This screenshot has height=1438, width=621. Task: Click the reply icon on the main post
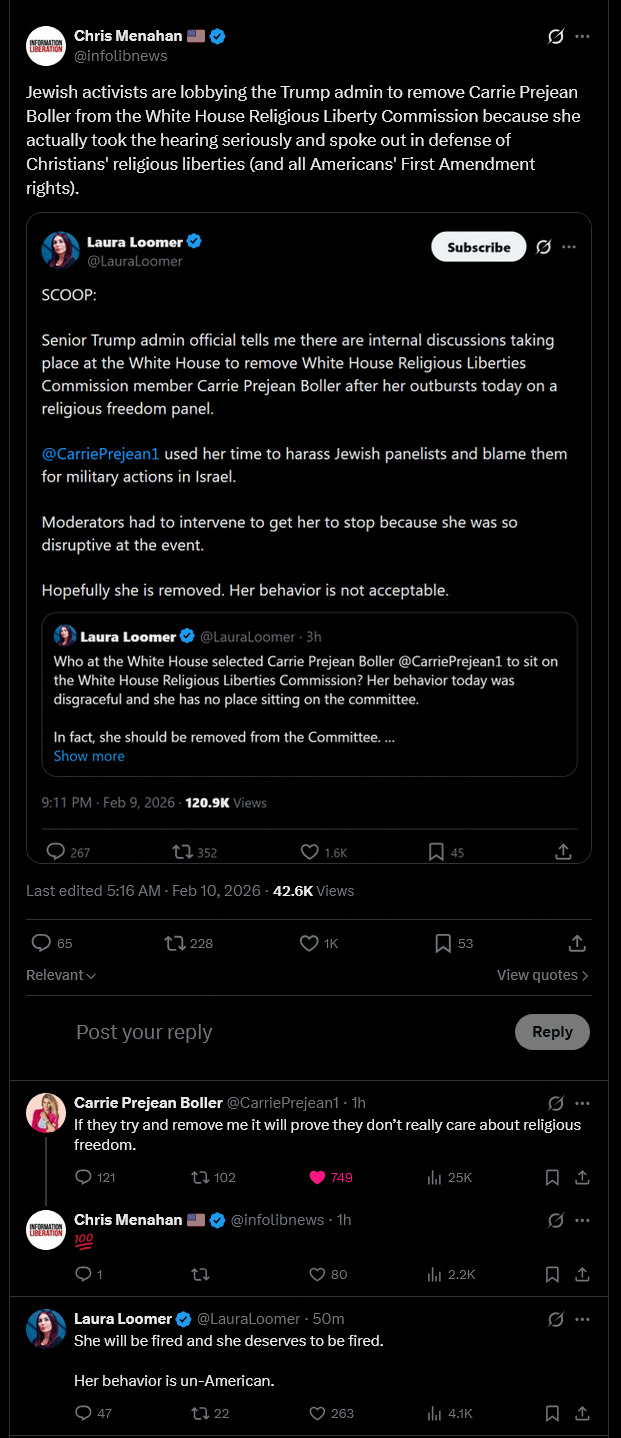click(x=41, y=943)
